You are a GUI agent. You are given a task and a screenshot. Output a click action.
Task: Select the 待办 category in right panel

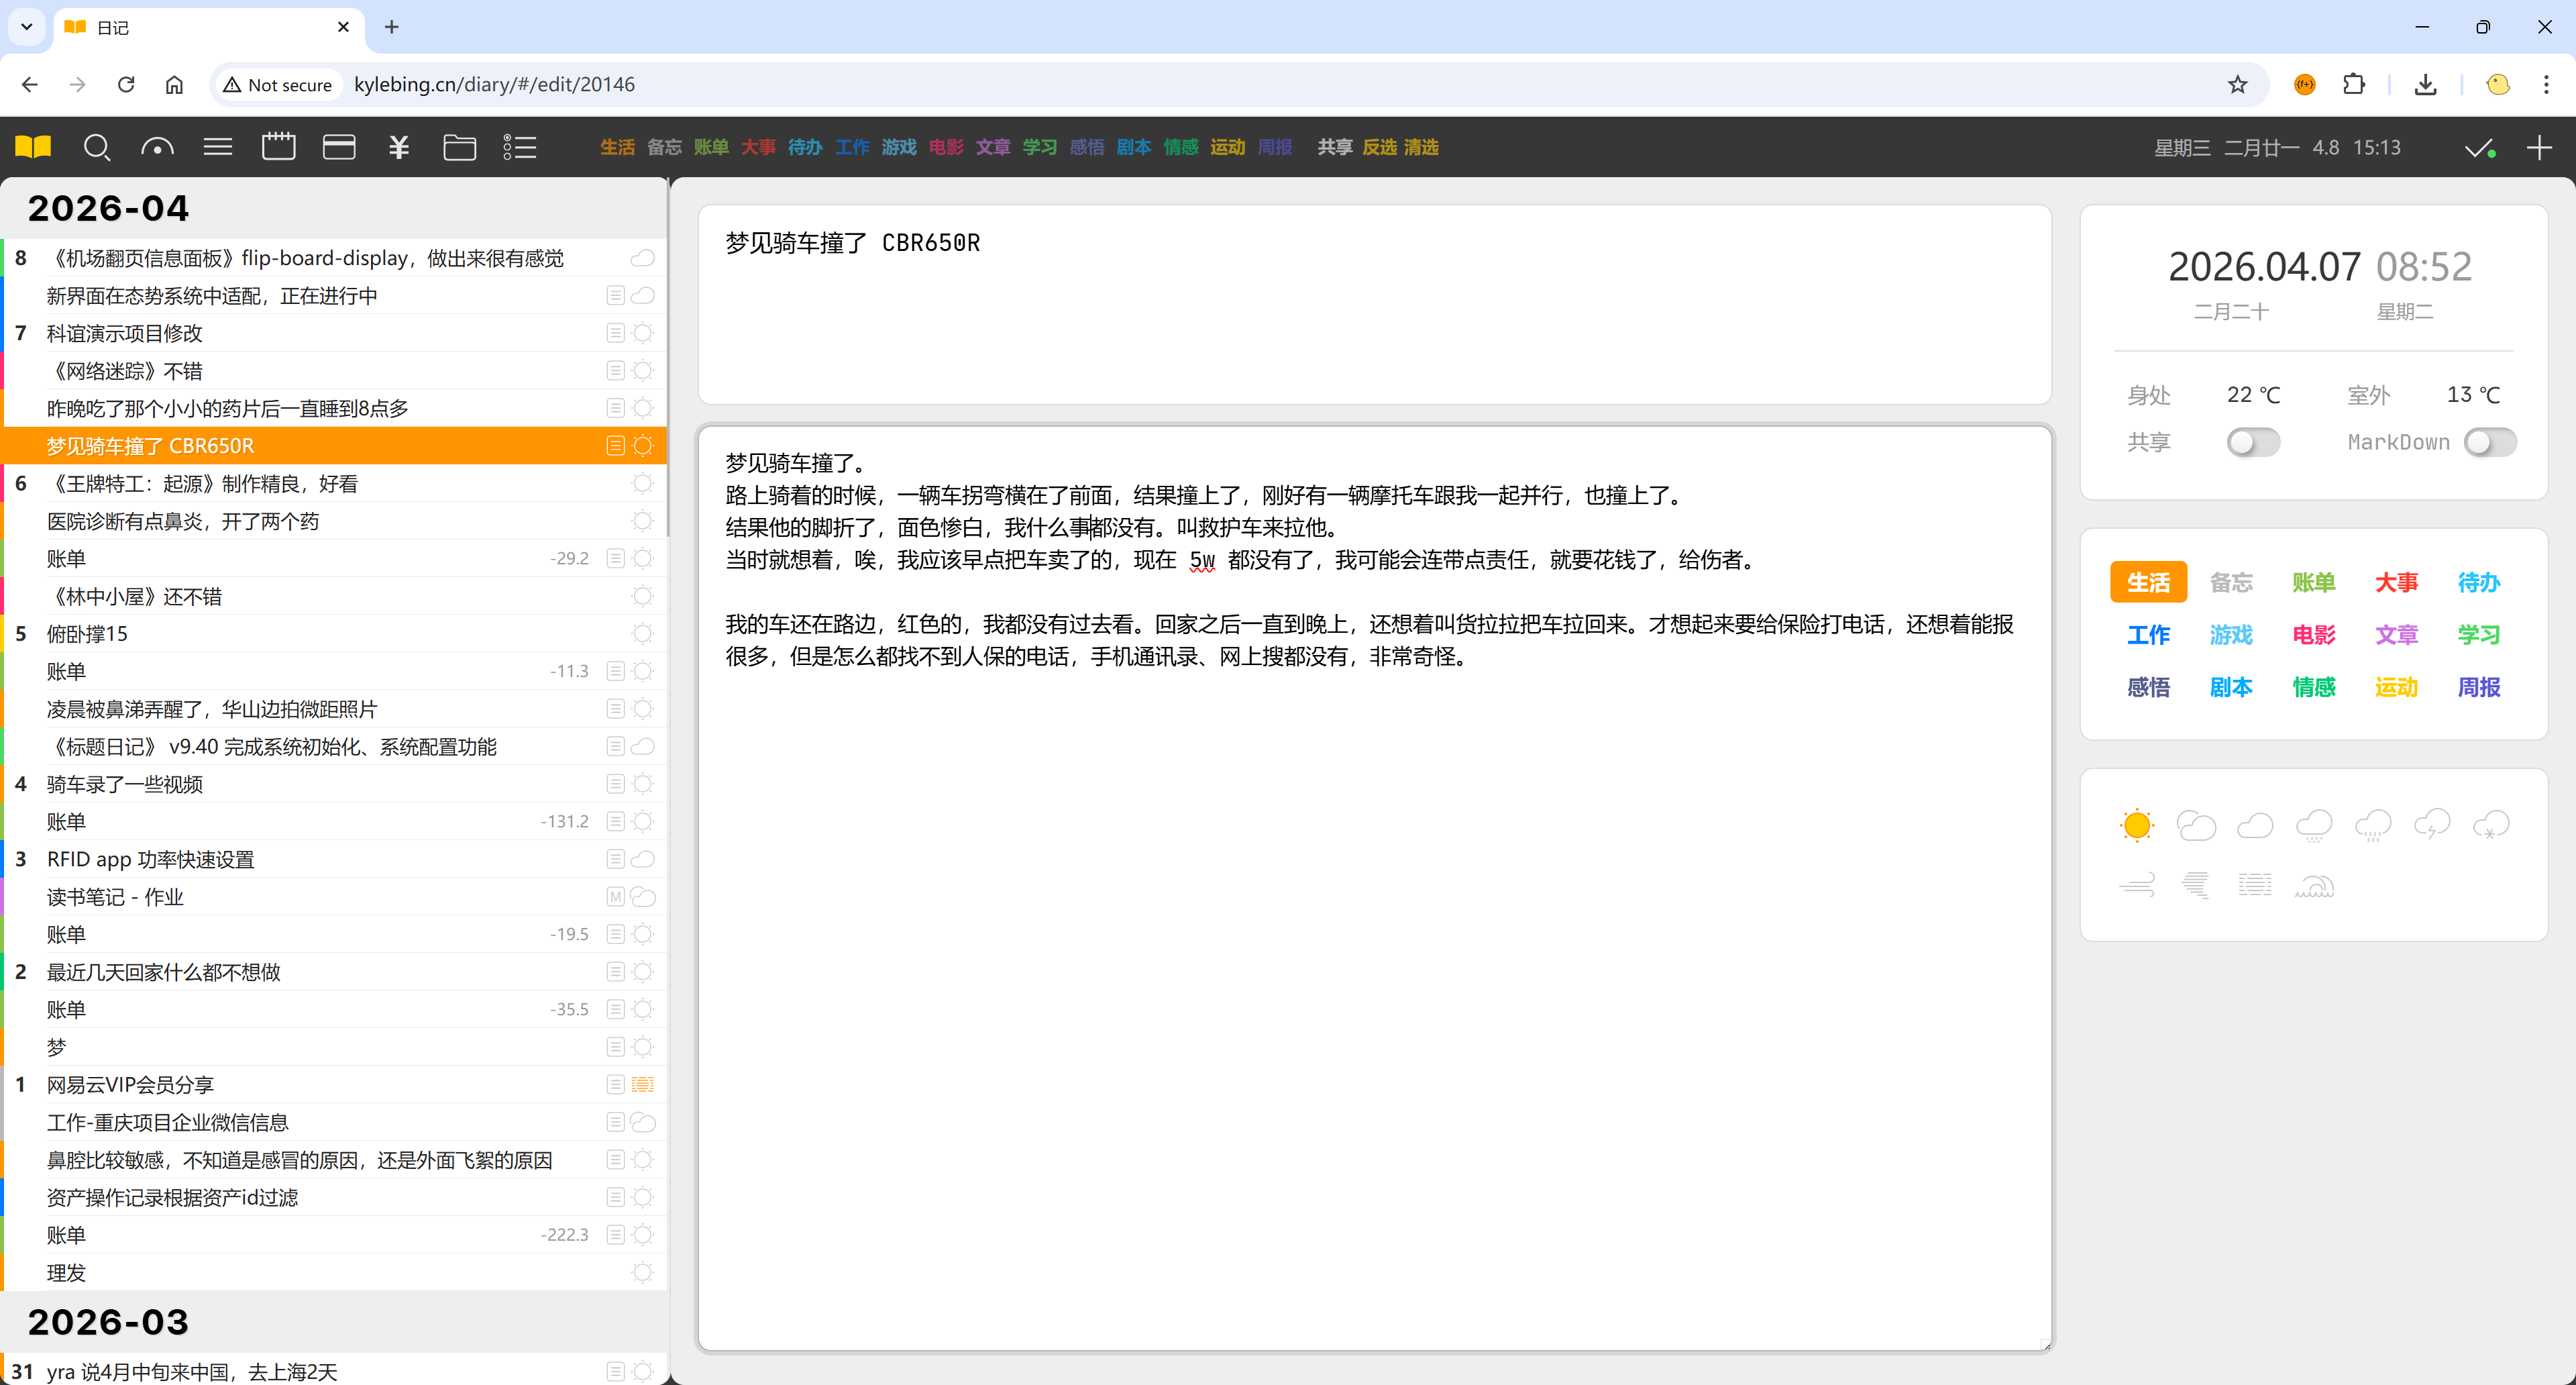pyautogui.click(x=2479, y=582)
